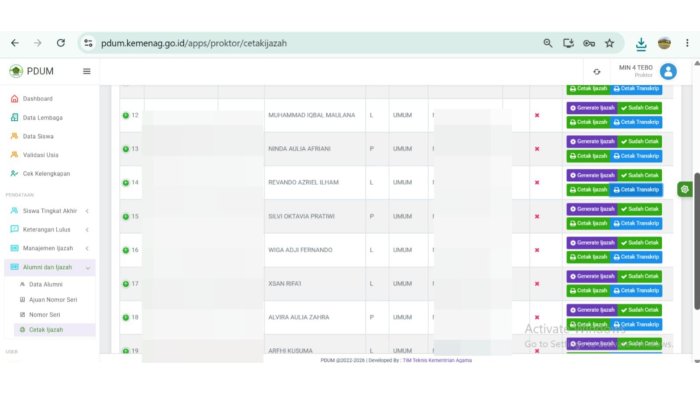Click the green settings gear on right edge
The image size is (700, 394).
[x=684, y=189]
